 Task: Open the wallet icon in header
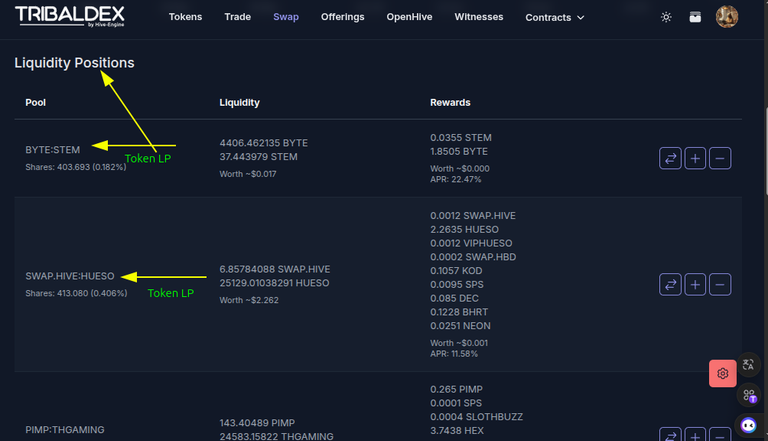click(695, 17)
